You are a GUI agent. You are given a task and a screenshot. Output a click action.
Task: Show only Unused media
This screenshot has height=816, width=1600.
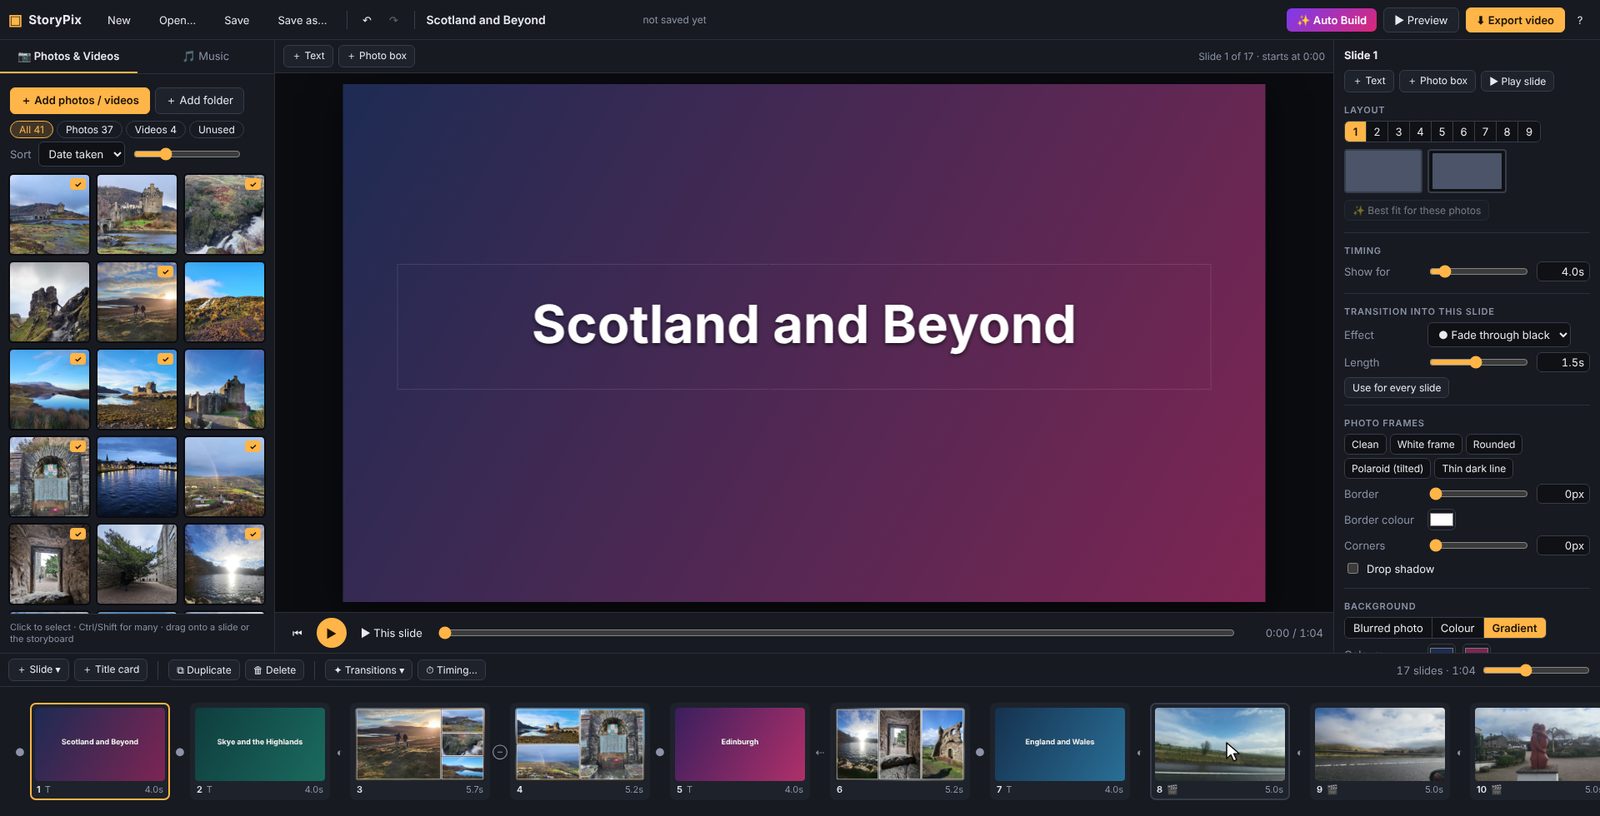tap(216, 130)
